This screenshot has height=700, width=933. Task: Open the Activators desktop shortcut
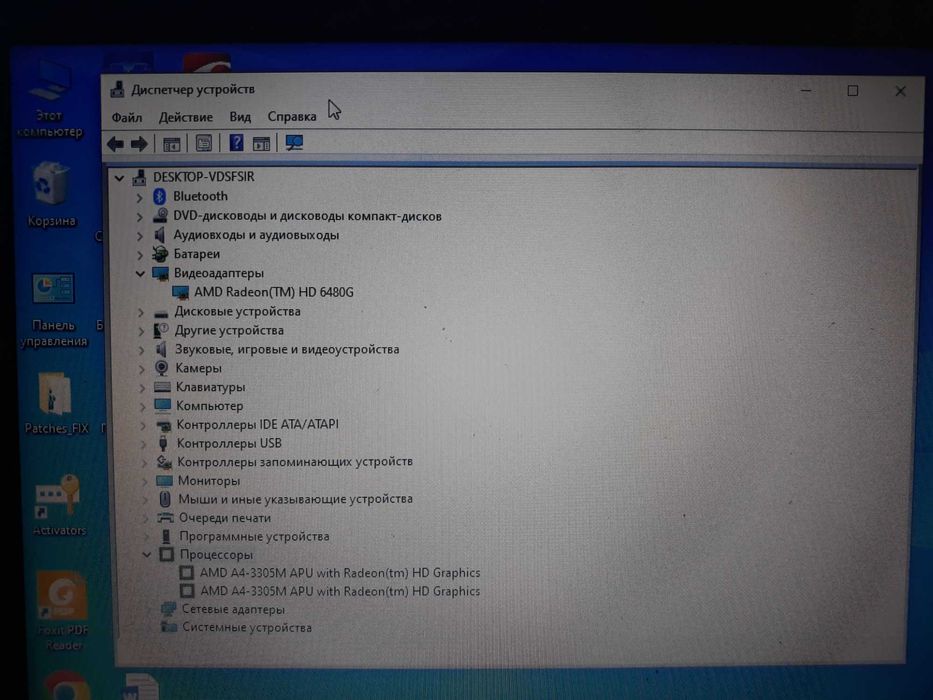[58, 505]
